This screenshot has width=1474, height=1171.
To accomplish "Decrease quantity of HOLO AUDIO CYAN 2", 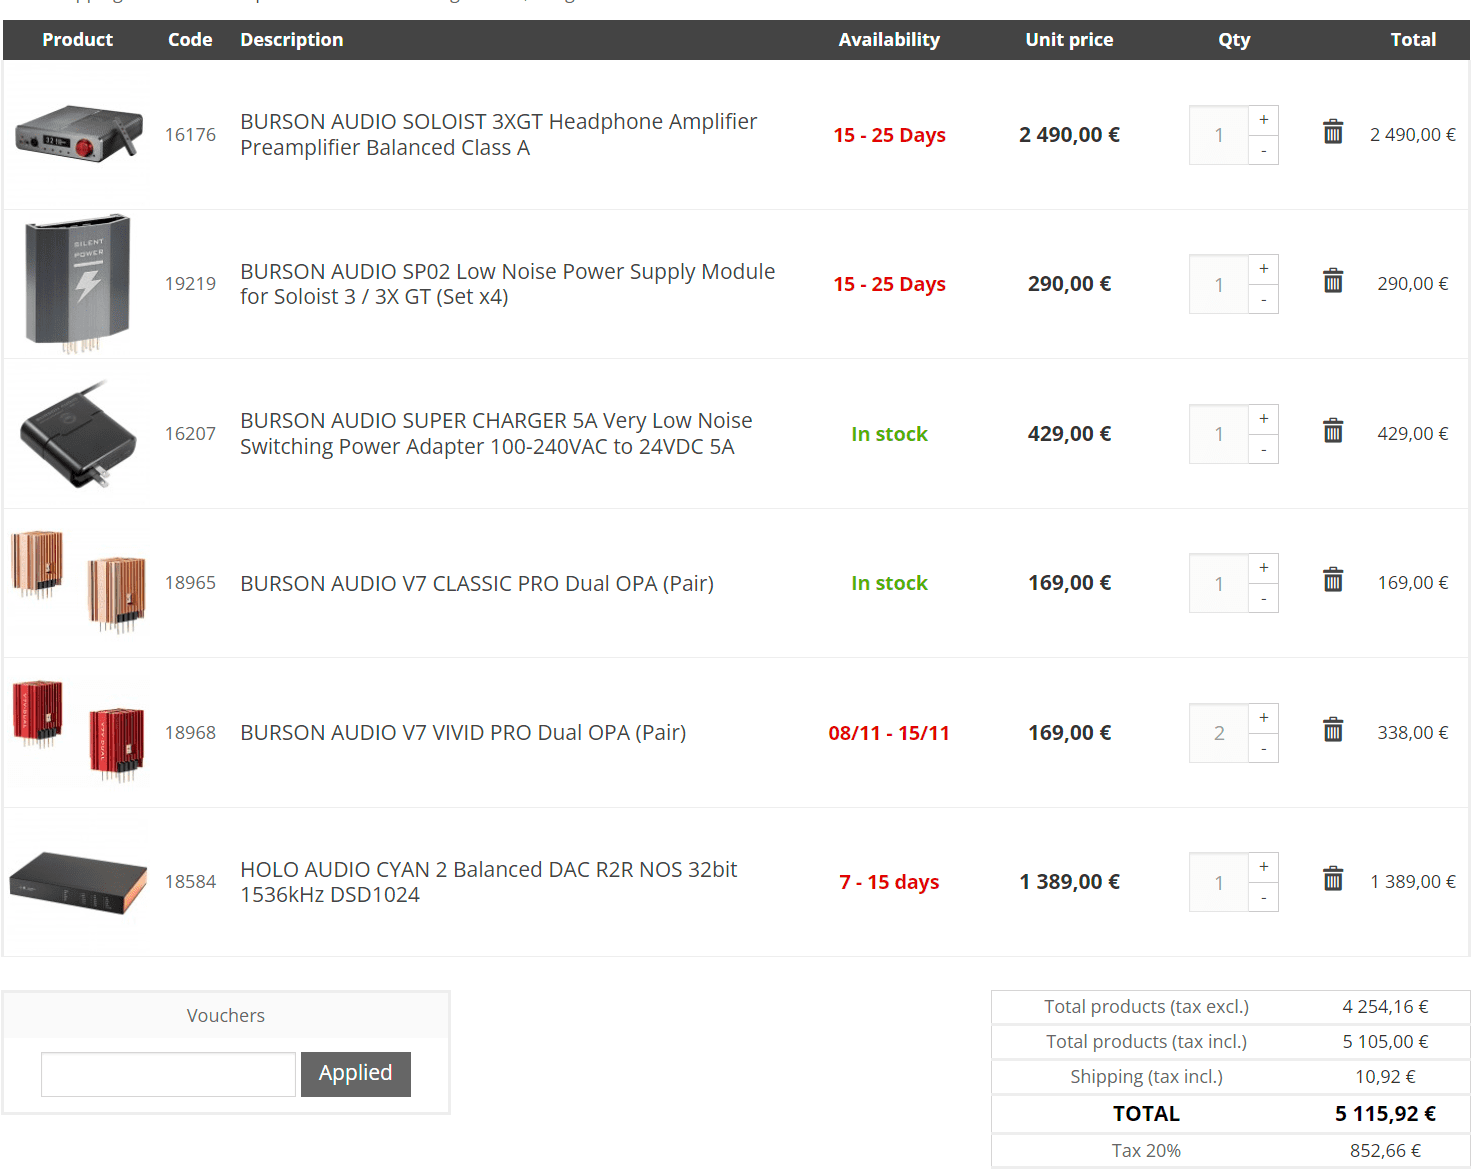I will (x=1264, y=897).
